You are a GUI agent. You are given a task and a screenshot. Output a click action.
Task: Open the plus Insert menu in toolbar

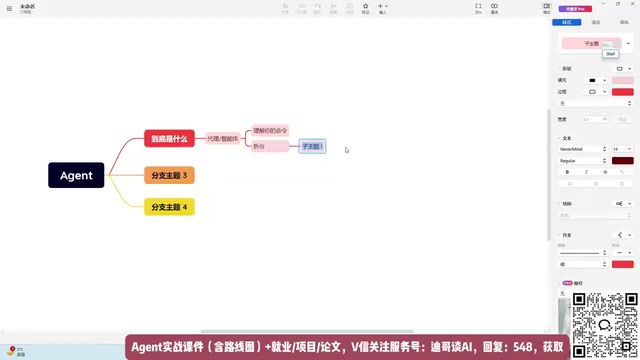[x=383, y=8]
